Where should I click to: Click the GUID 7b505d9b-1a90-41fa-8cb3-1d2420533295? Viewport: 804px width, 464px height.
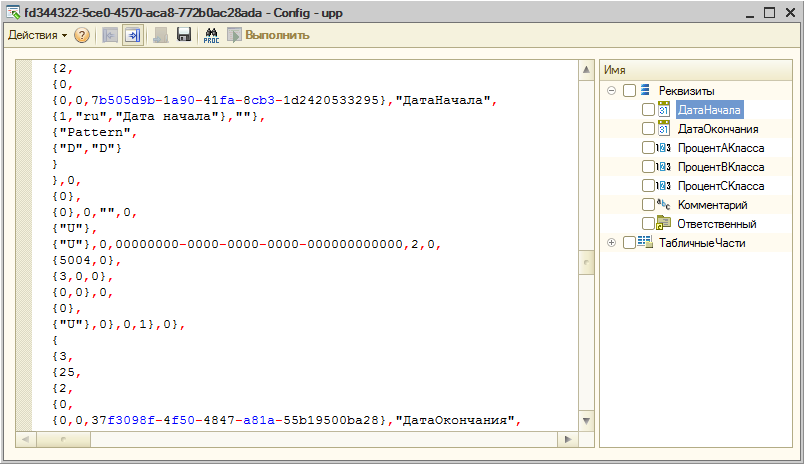point(235,100)
